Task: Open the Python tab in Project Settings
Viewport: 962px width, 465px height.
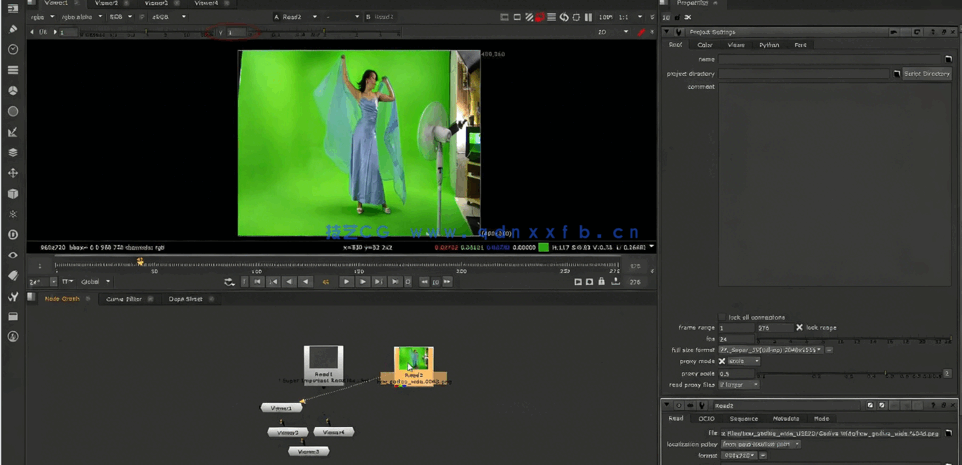Action: tap(769, 45)
